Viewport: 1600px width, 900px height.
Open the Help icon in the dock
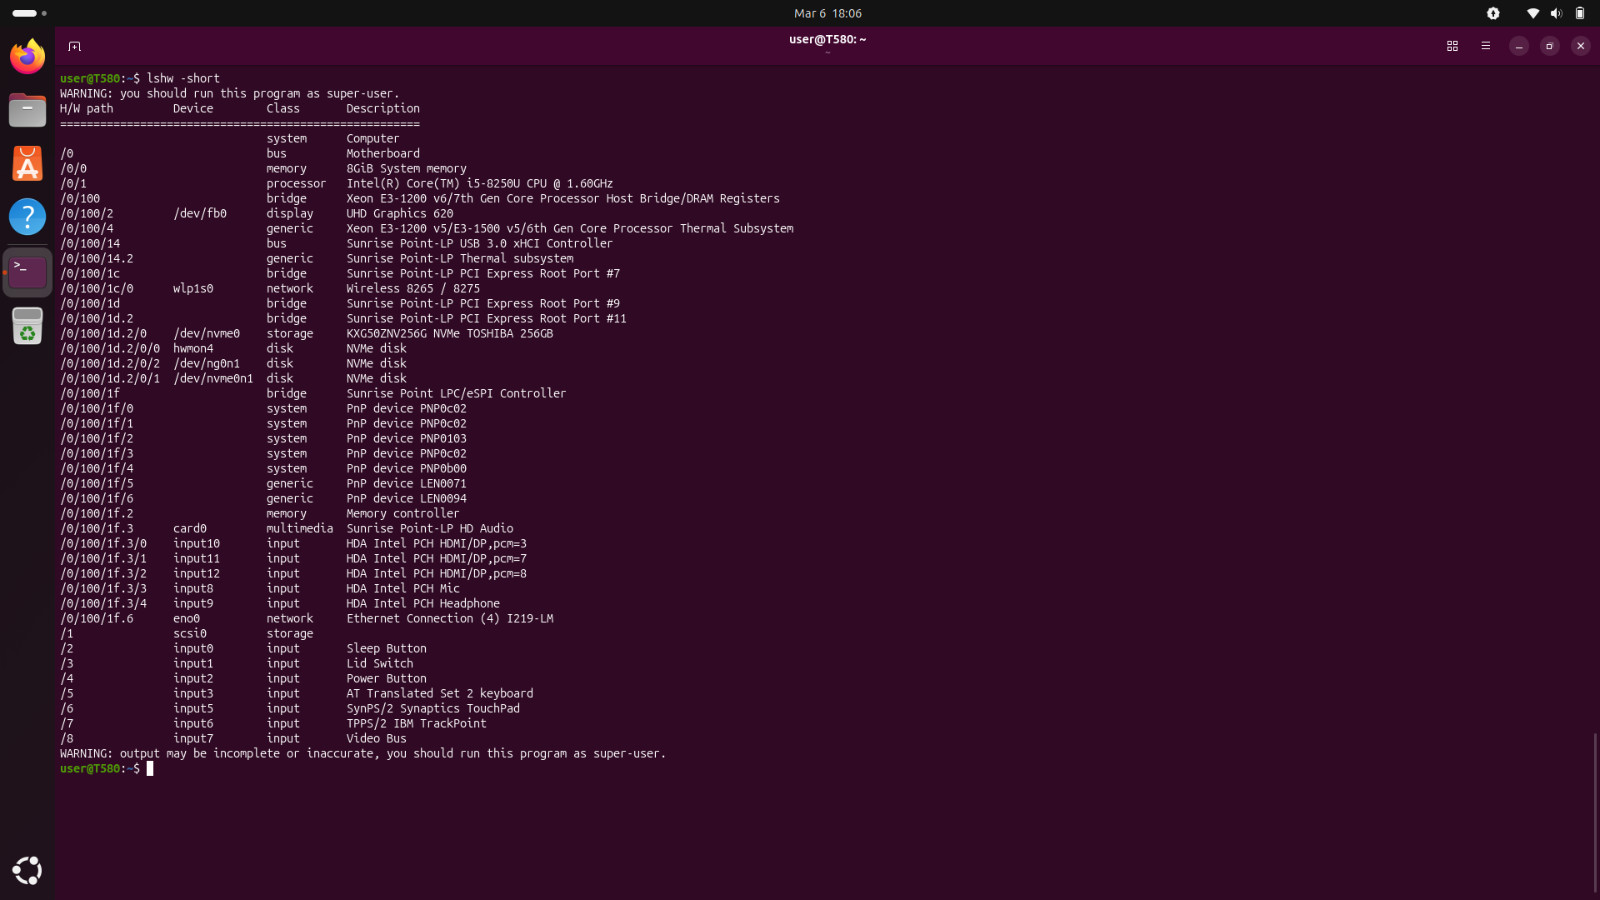pyautogui.click(x=28, y=217)
